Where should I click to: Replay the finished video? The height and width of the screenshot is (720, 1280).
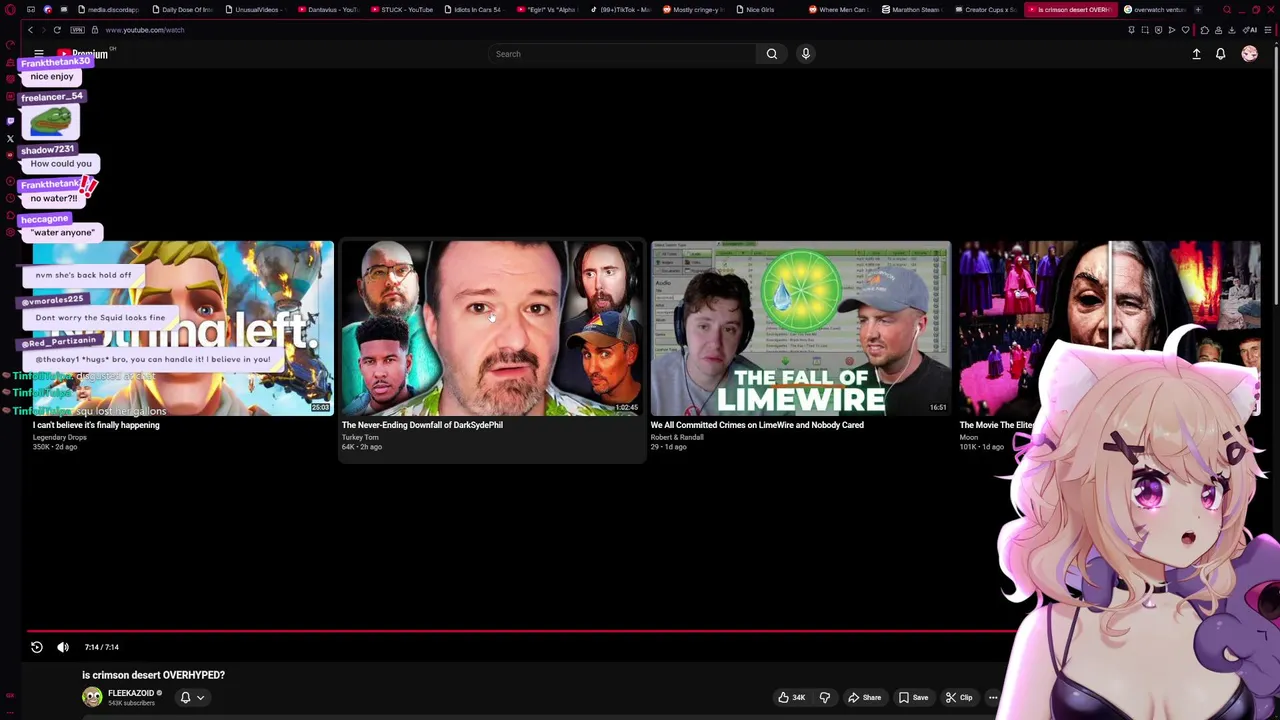click(37, 647)
